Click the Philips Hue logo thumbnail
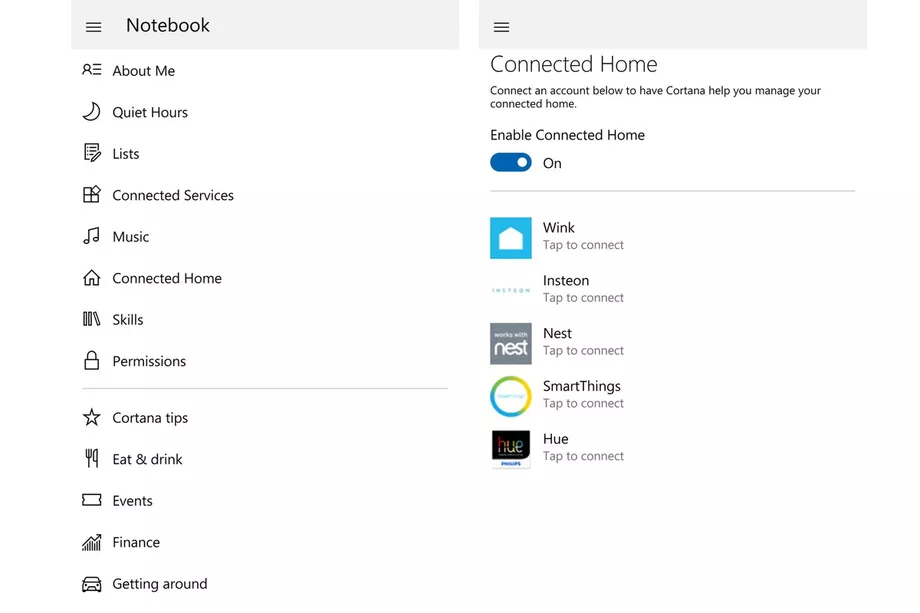This screenshot has width=920, height=613. (x=511, y=449)
